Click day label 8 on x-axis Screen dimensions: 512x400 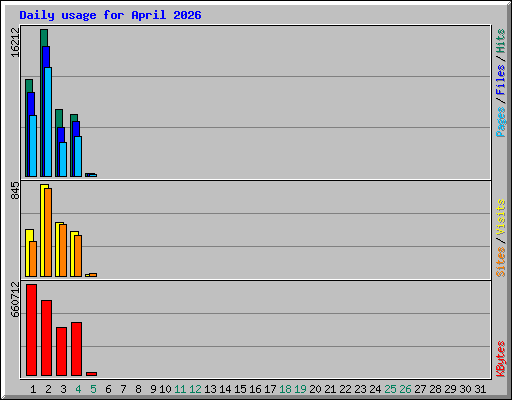tap(138, 389)
